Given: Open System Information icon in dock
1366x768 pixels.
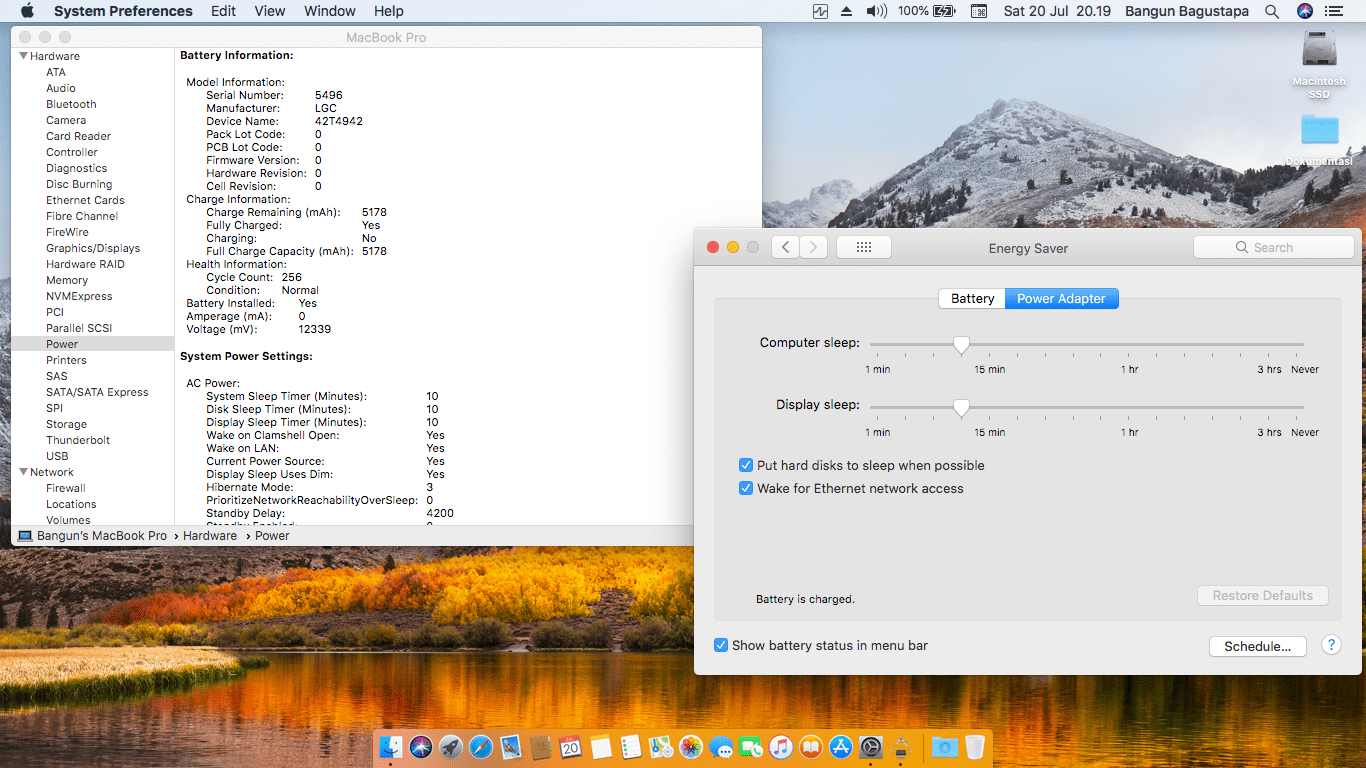Looking at the screenshot, I should click(x=901, y=747).
